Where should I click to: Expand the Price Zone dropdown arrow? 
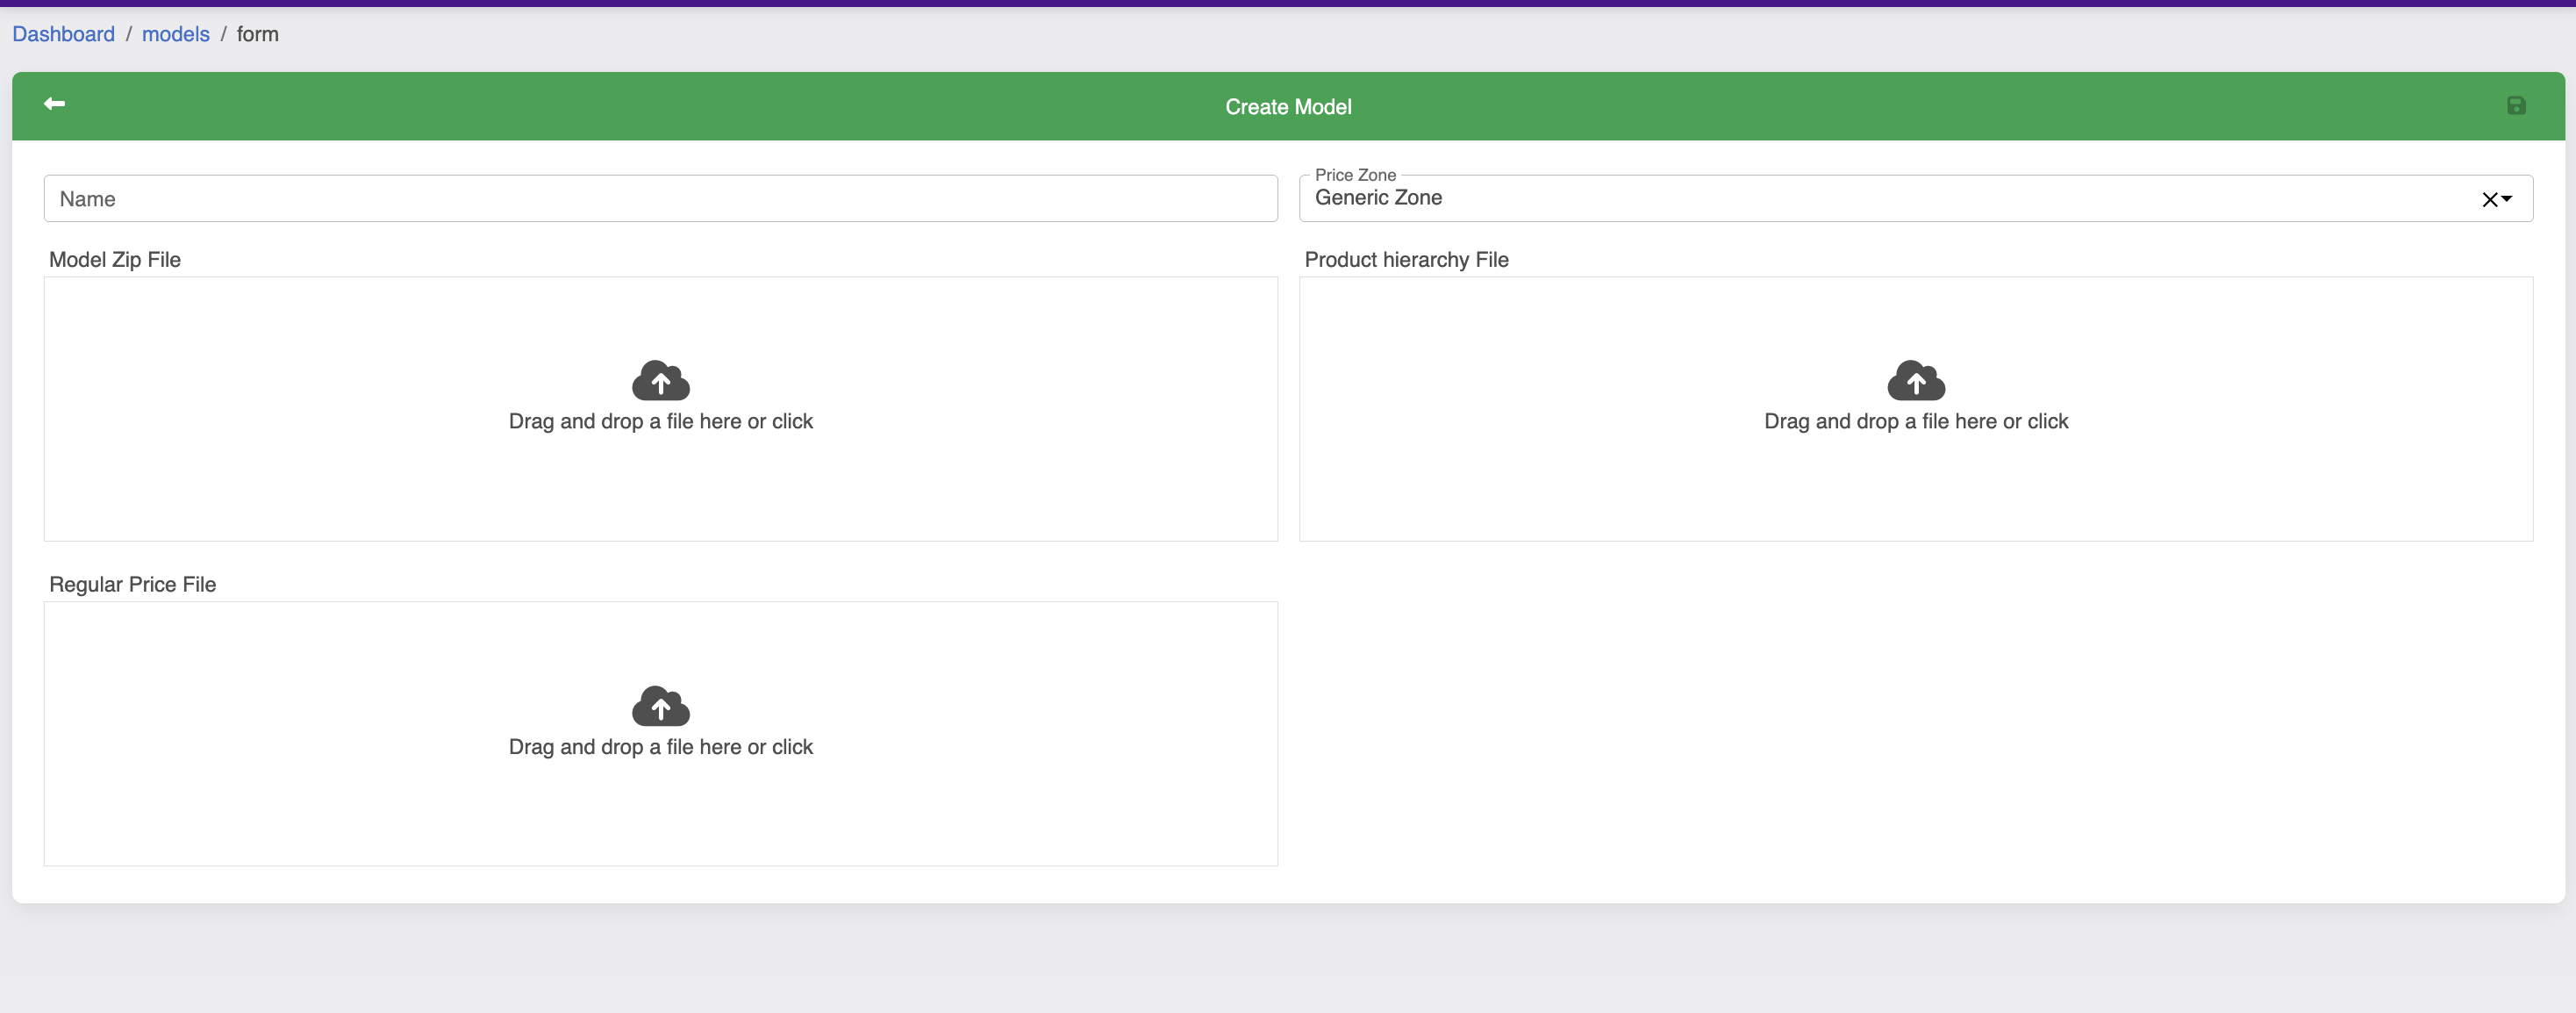(2507, 199)
